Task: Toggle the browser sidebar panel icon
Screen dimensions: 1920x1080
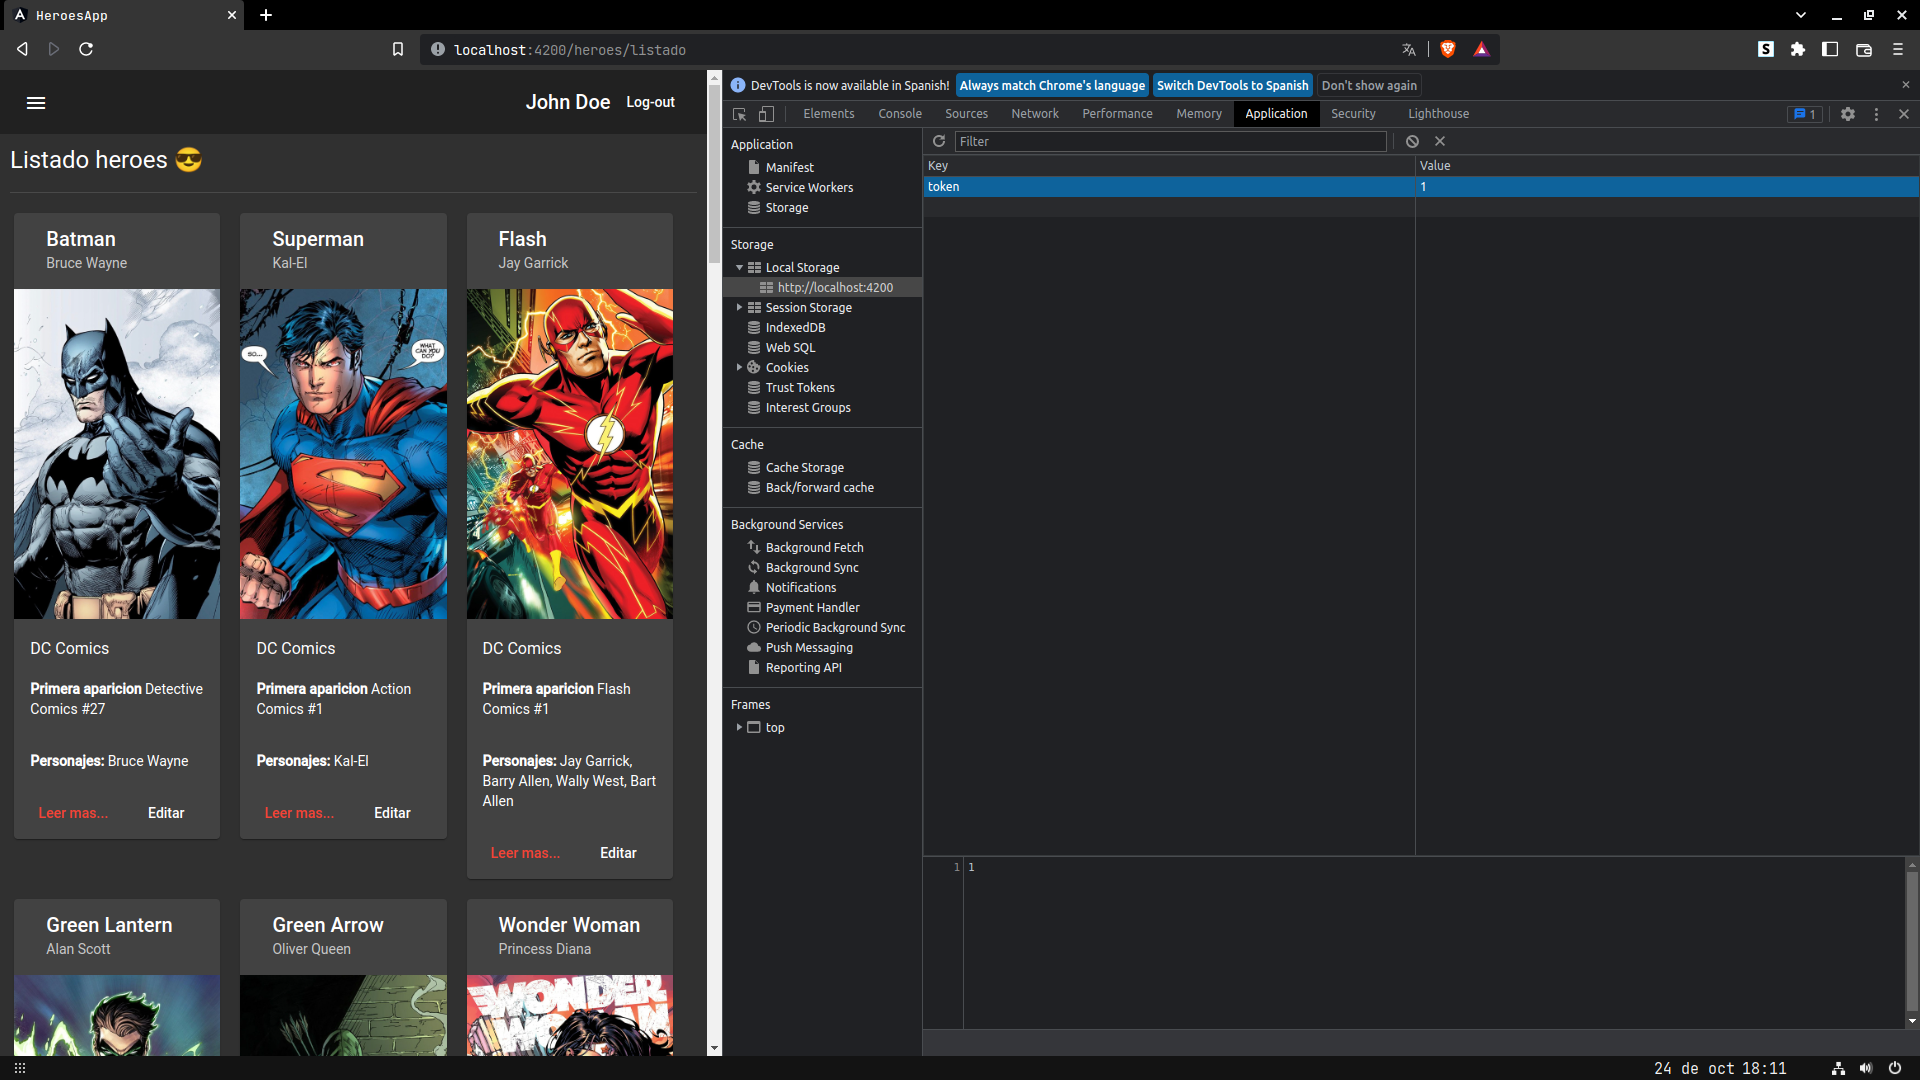Action: 1830,49
